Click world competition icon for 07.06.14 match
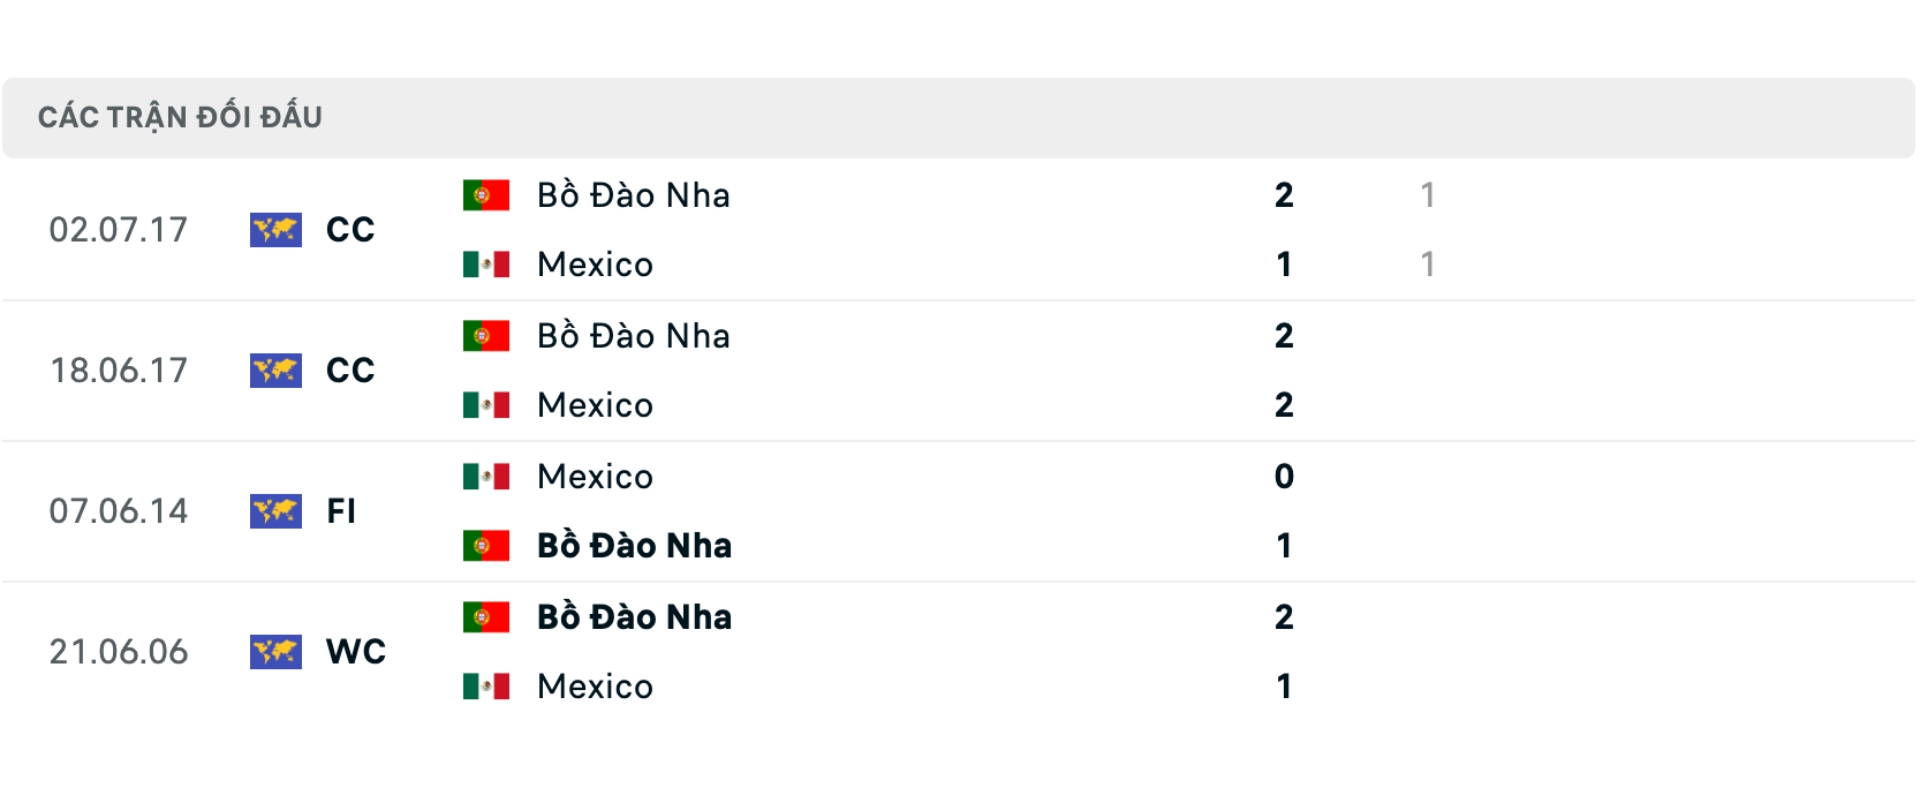Image resolution: width=1920 pixels, height=792 pixels. pos(275,511)
